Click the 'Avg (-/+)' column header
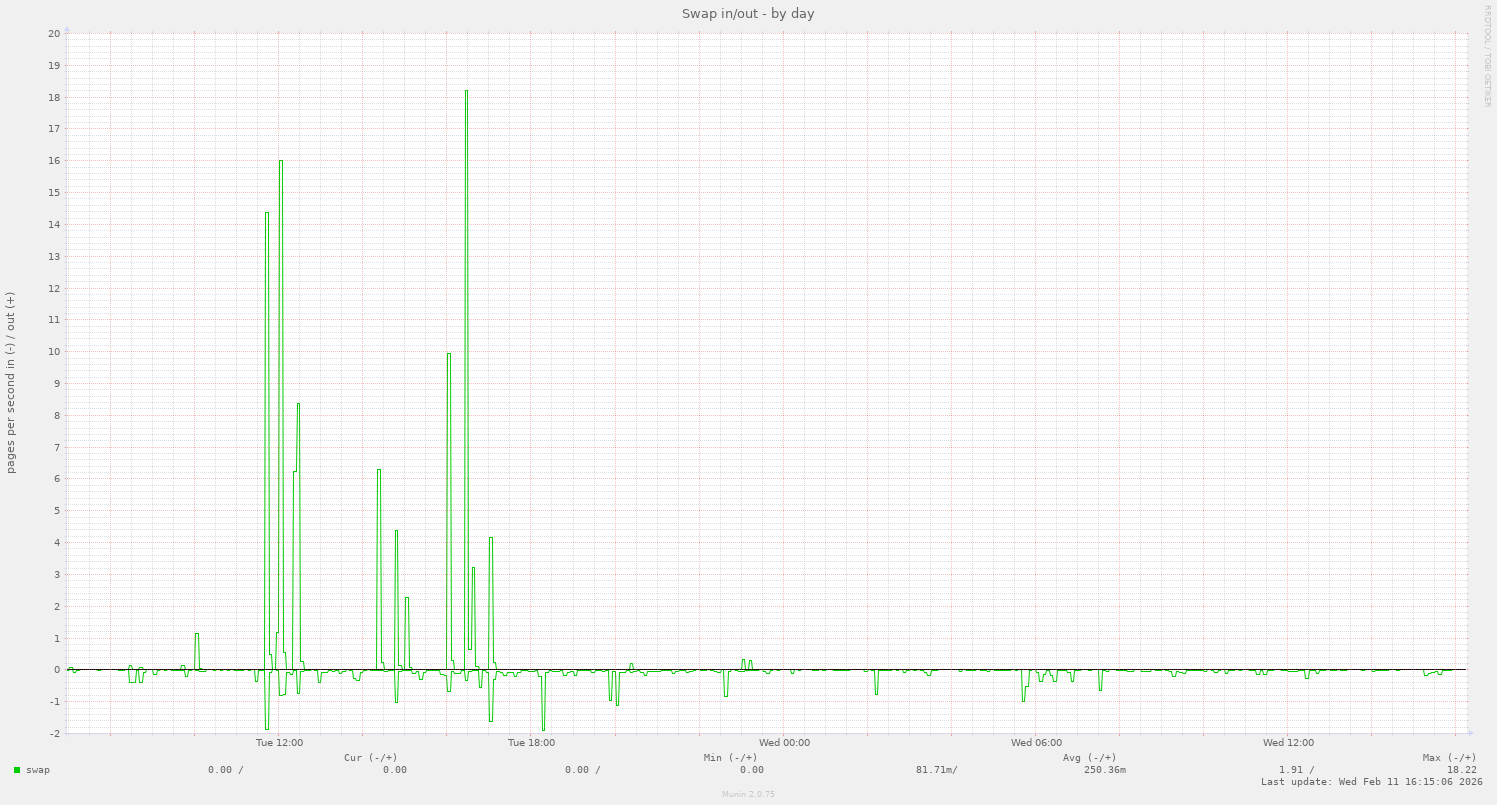 click(x=1089, y=757)
